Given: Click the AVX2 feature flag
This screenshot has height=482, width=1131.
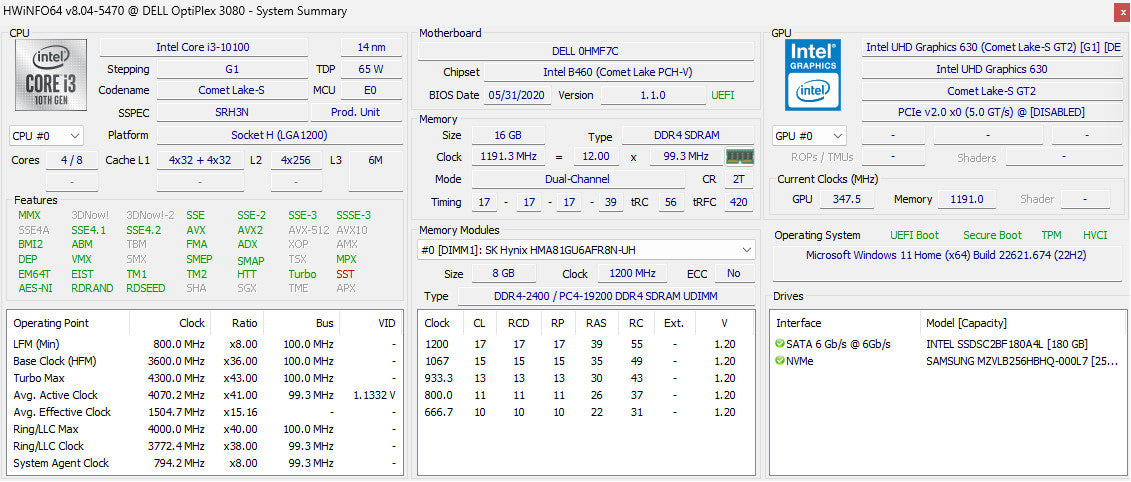Looking at the screenshot, I should [x=250, y=230].
